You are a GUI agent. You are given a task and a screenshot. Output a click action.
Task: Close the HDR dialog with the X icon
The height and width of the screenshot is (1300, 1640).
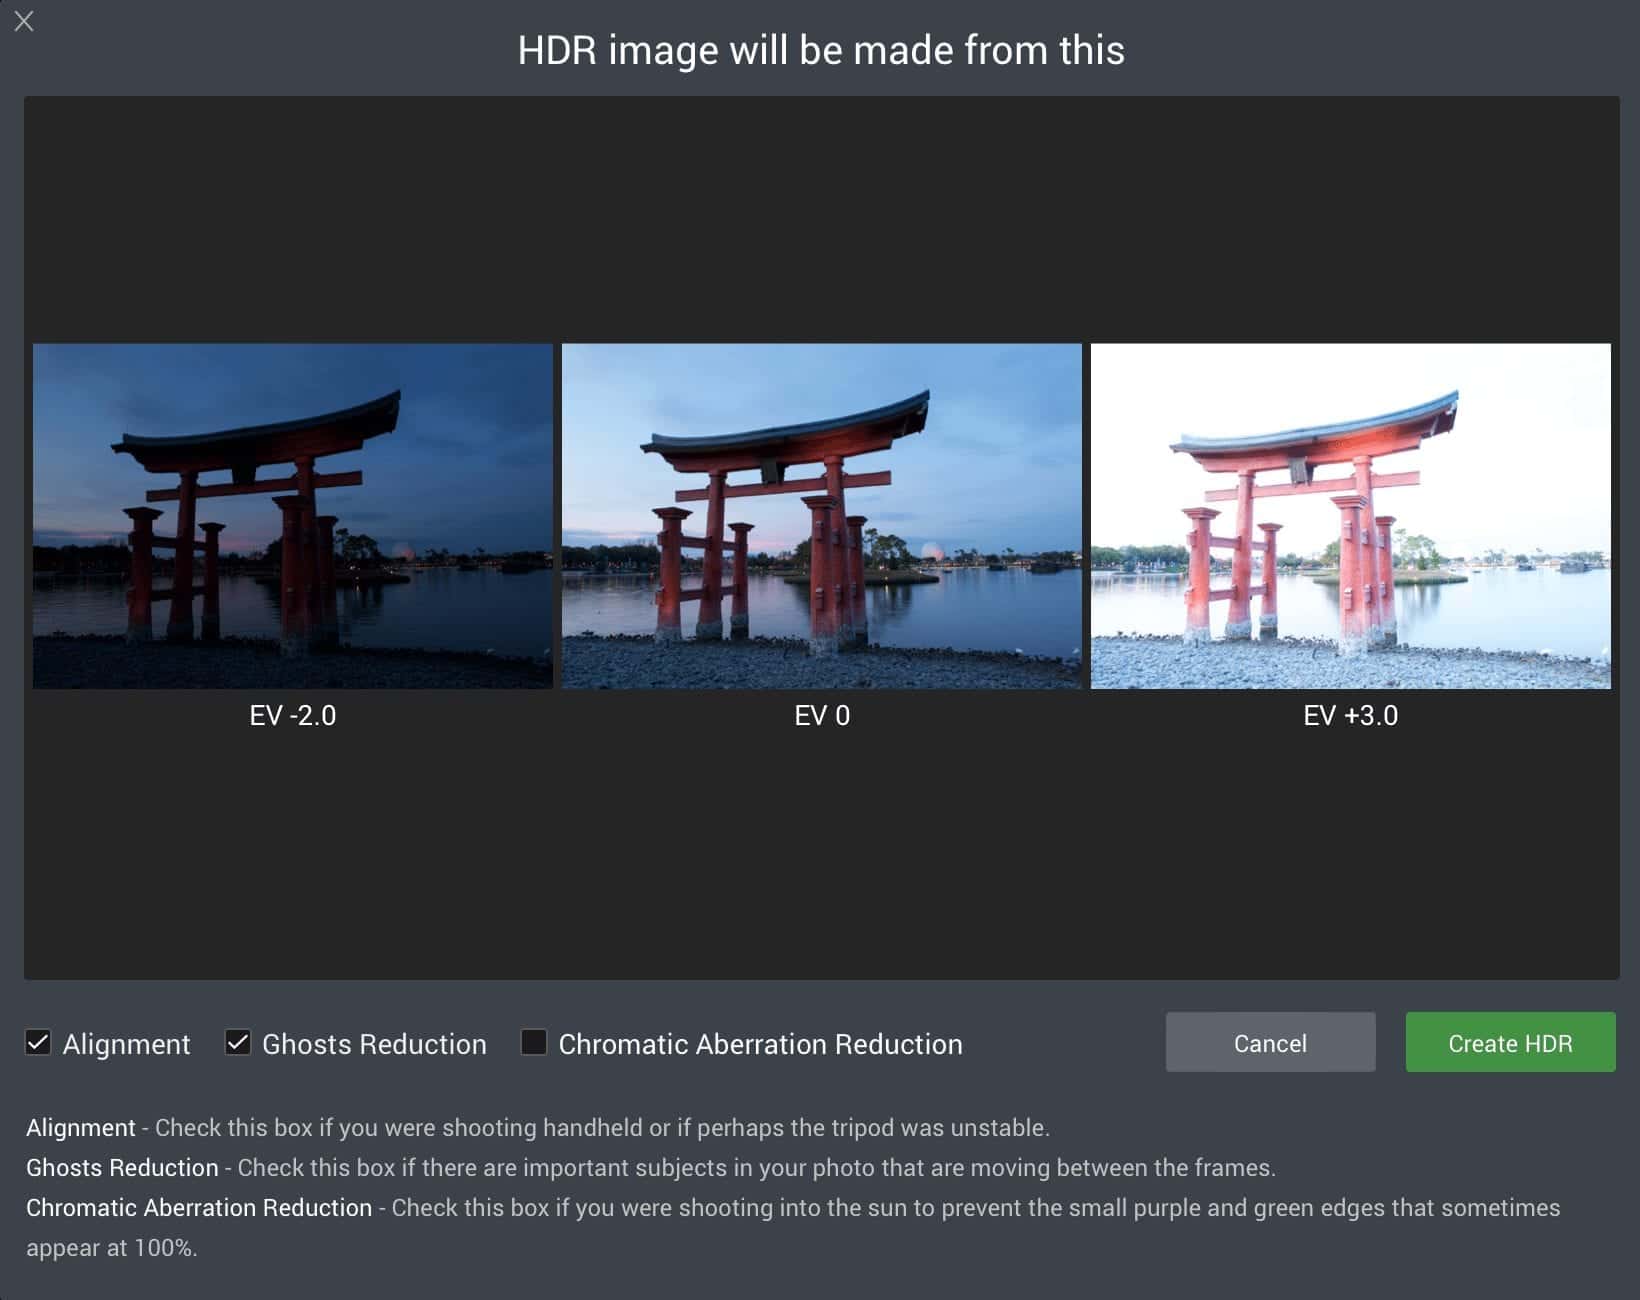(24, 21)
